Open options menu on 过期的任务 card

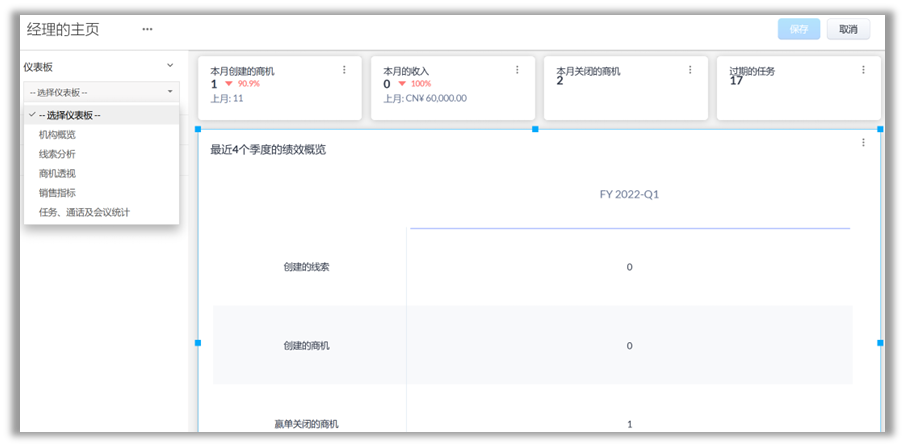click(x=863, y=70)
